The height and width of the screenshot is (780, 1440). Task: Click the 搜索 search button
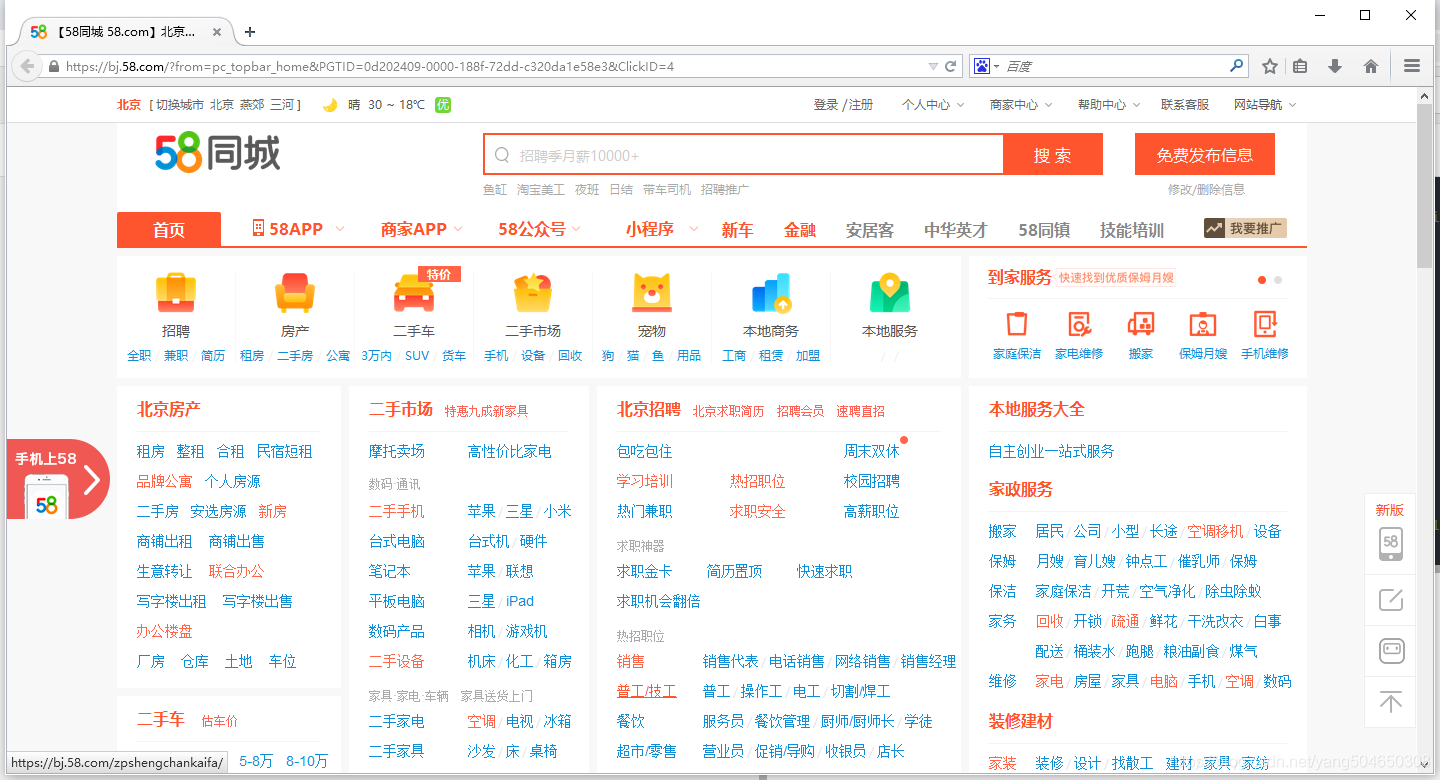(1053, 155)
